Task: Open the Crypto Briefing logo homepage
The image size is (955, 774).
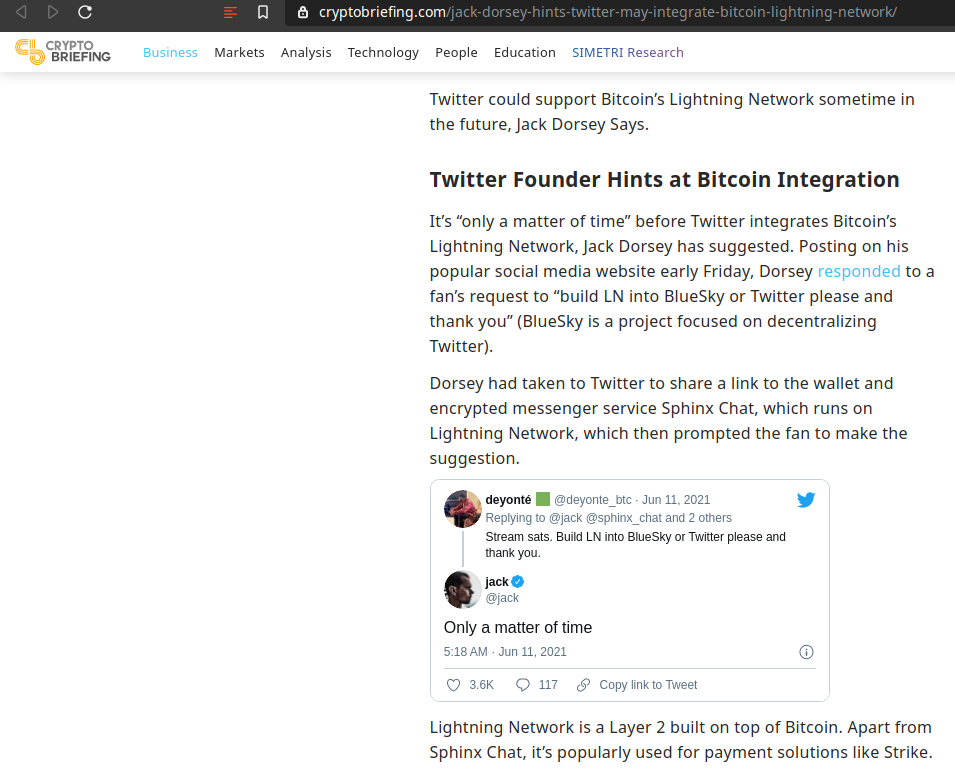Action: [x=63, y=52]
